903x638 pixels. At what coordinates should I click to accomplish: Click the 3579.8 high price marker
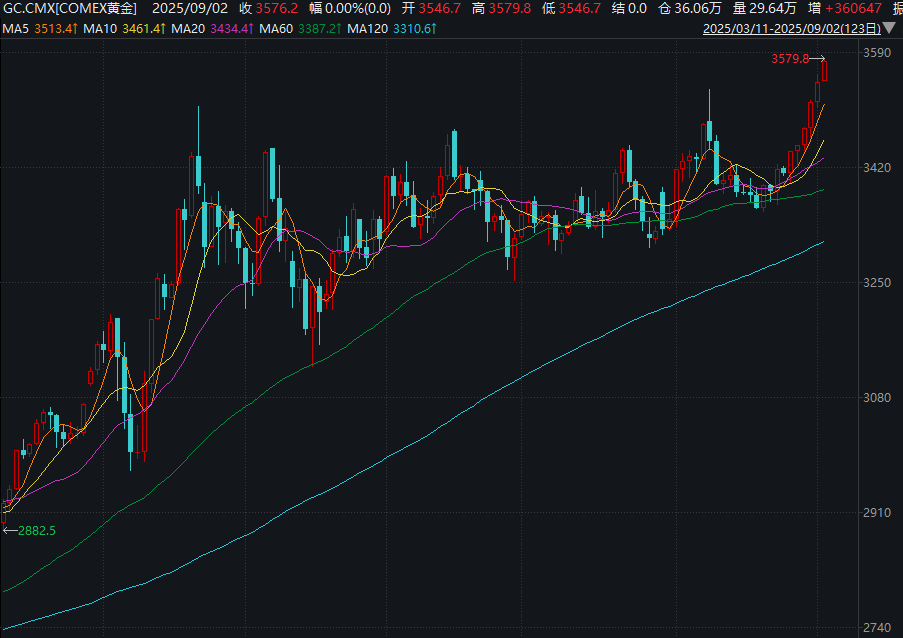pyautogui.click(x=789, y=59)
